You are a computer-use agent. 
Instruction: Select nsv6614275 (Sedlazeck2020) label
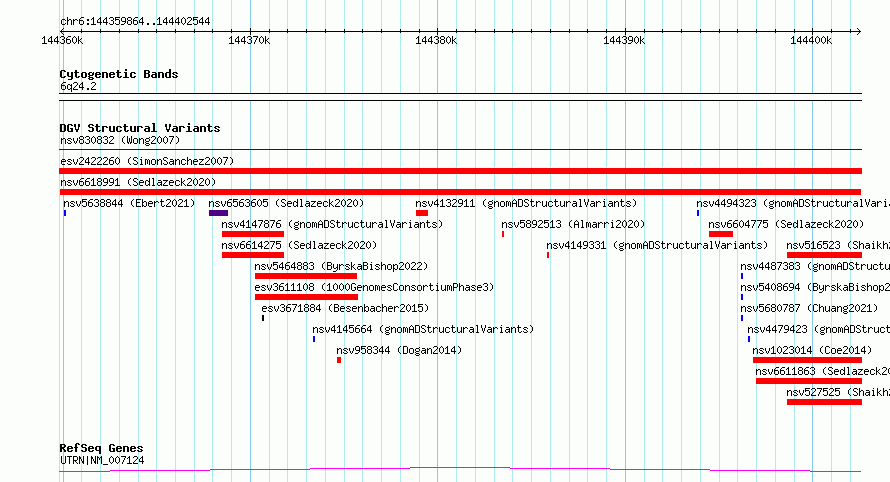pyautogui.click(x=299, y=245)
